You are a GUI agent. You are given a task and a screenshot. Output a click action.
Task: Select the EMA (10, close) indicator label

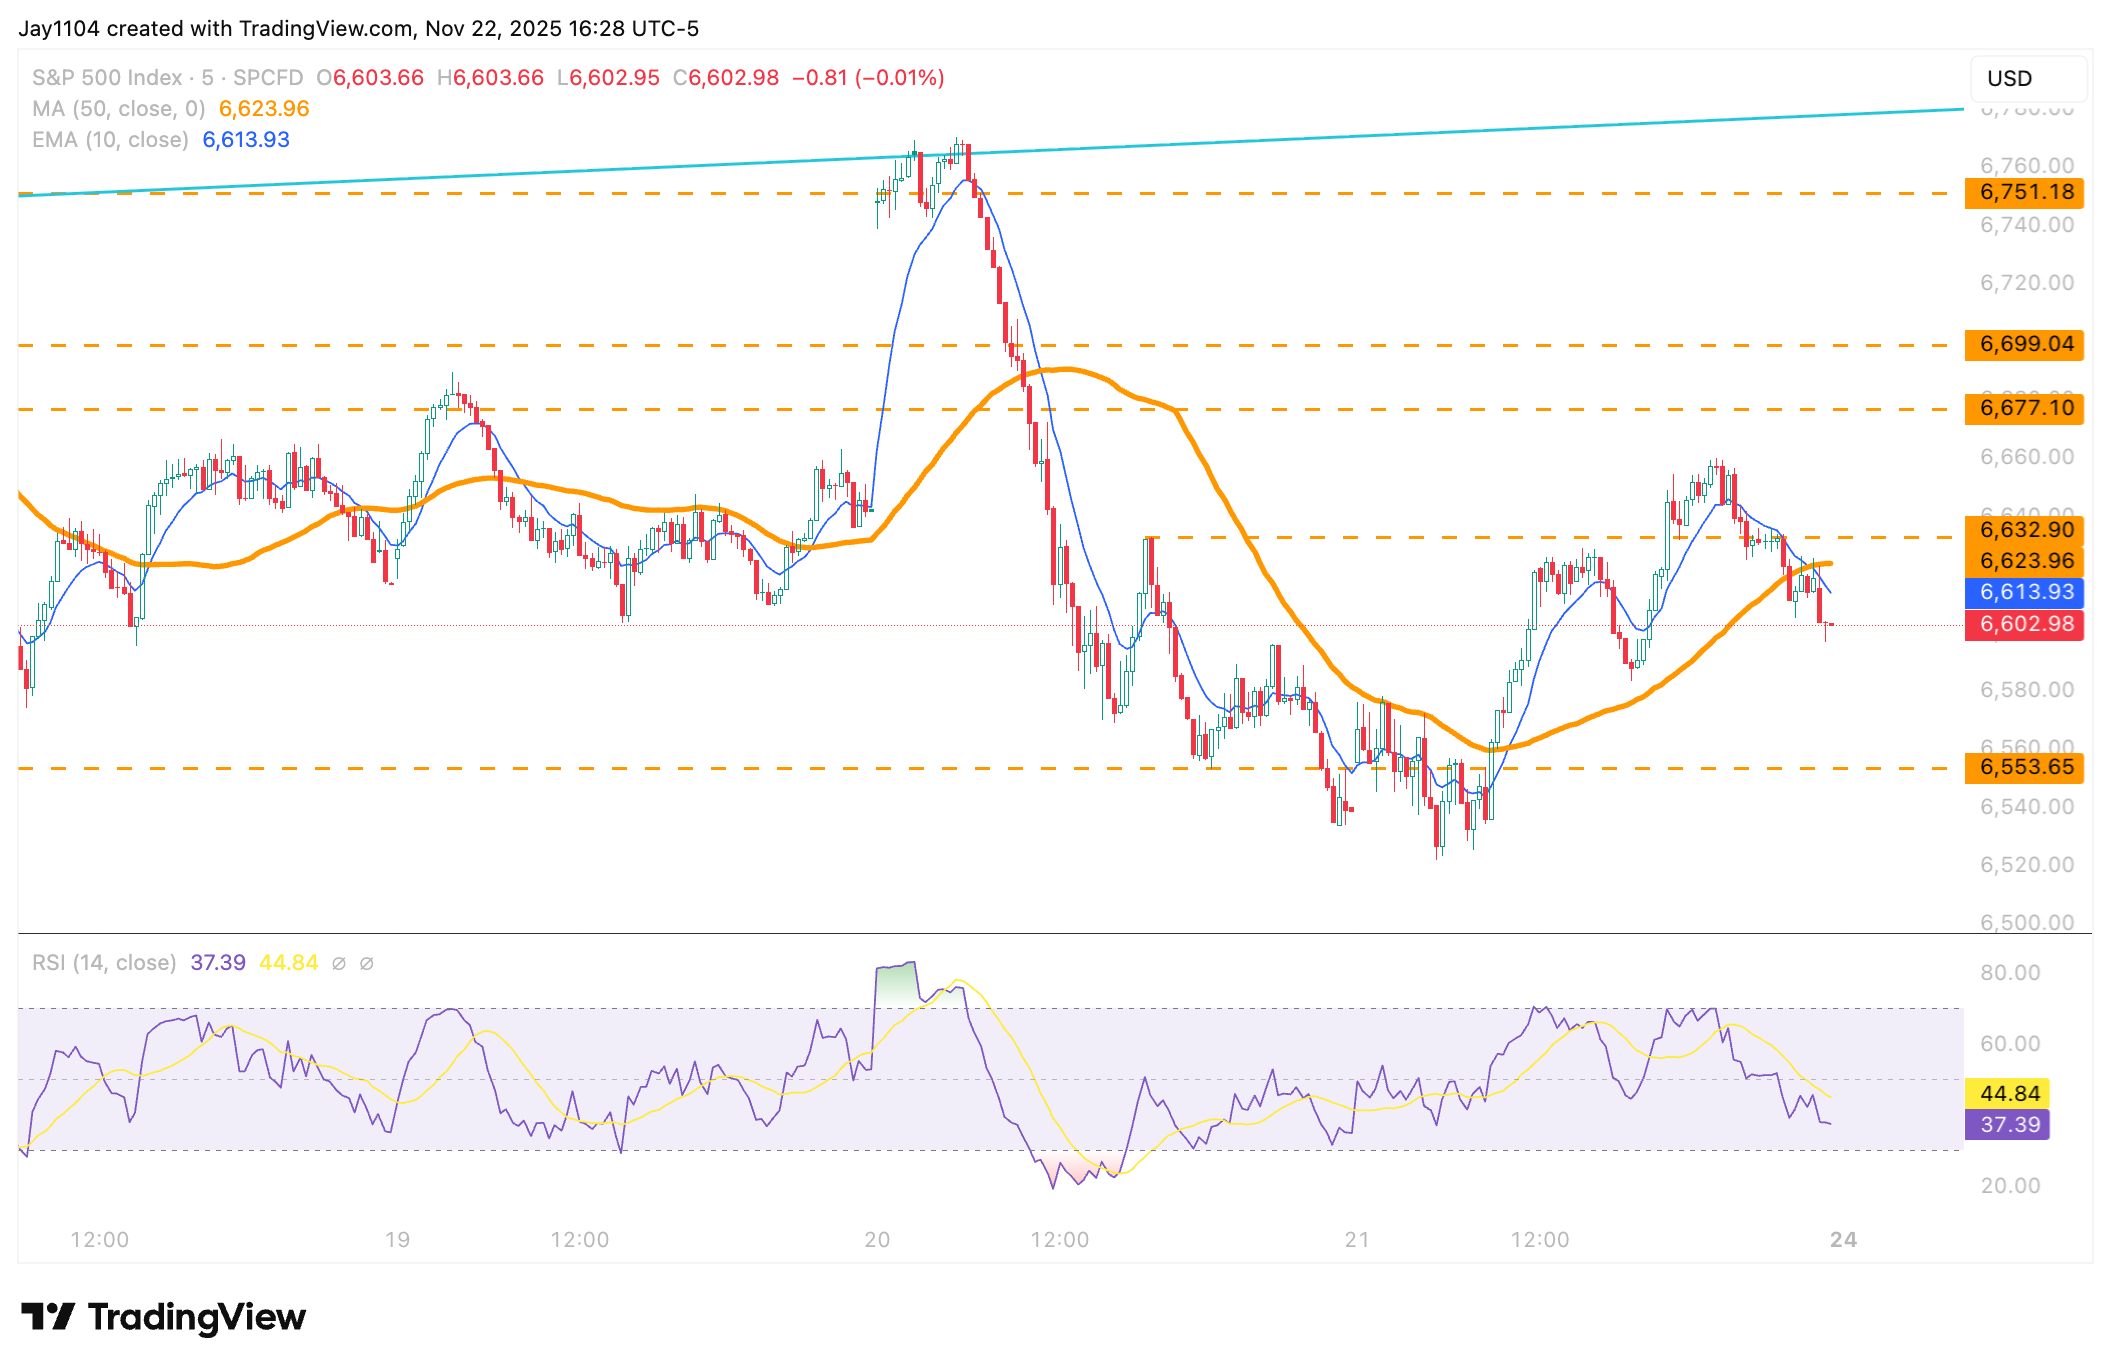tap(110, 139)
